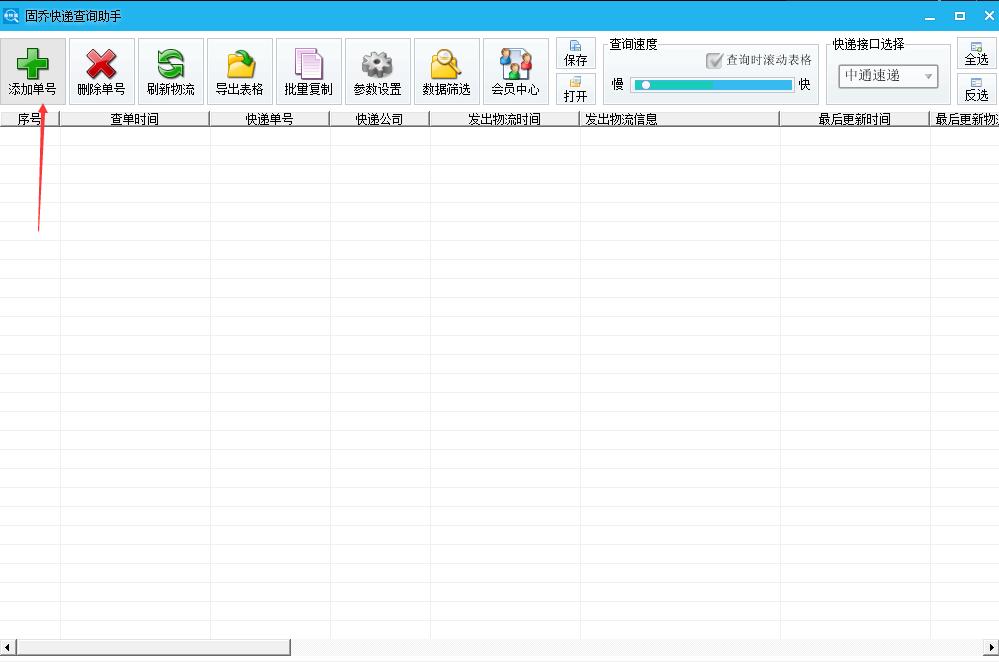Click the 查询速度 speed slider track
Screen dimensions: 999x662
tap(712, 85)
